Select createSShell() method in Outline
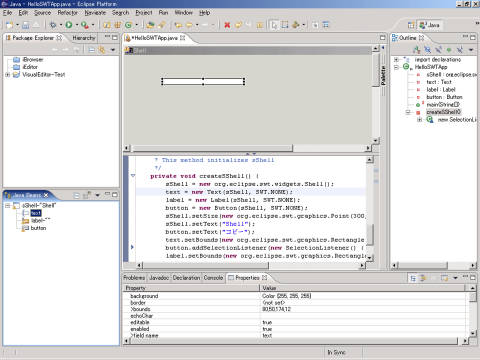 pos(443,112)
